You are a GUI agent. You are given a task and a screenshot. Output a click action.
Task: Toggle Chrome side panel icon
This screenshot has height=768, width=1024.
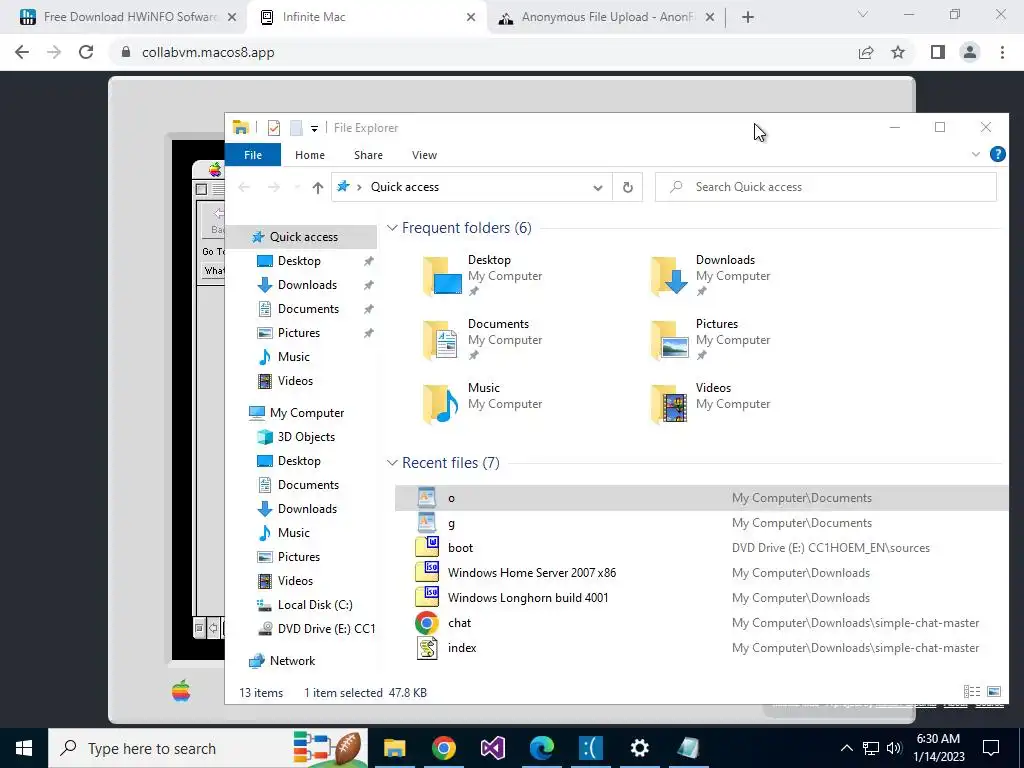click(x=938, y=52)
